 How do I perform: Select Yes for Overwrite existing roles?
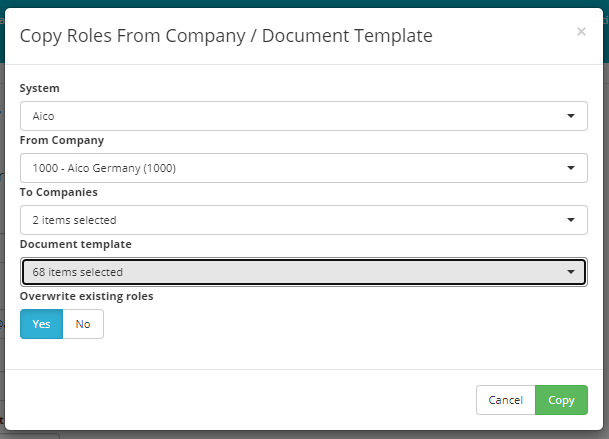pyautogui.click(x=41, y=324)
